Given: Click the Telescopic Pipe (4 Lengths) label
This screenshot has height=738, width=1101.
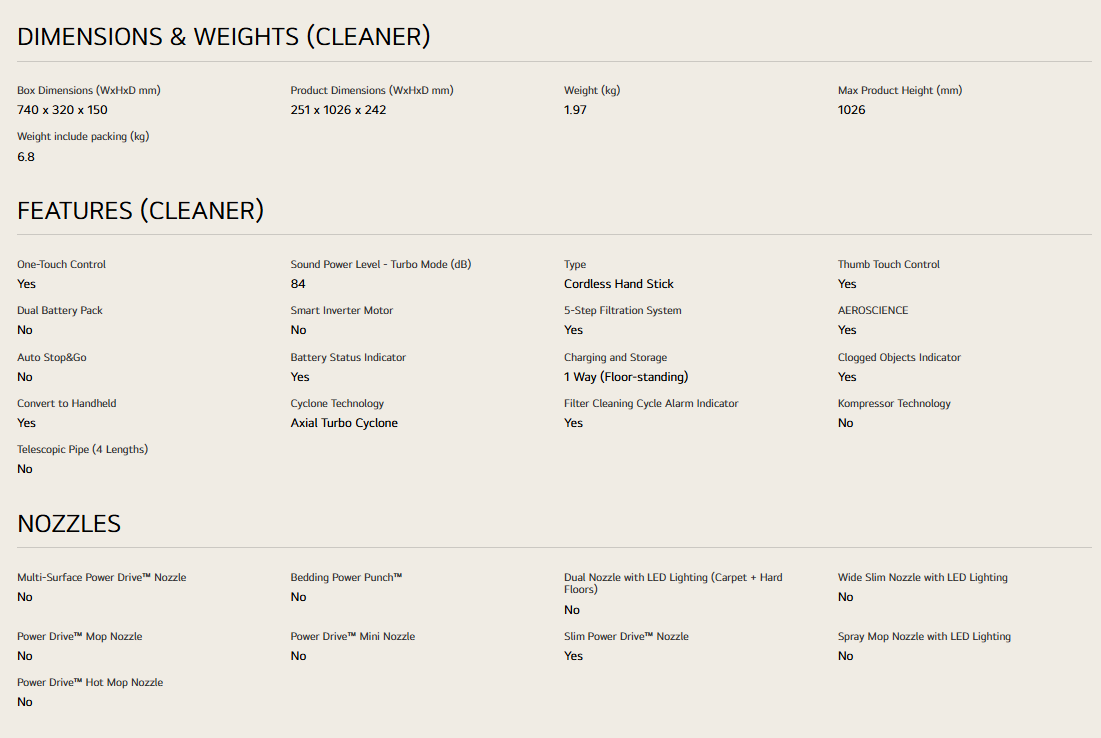Looking at the screenshot, I should click(82, 449).
